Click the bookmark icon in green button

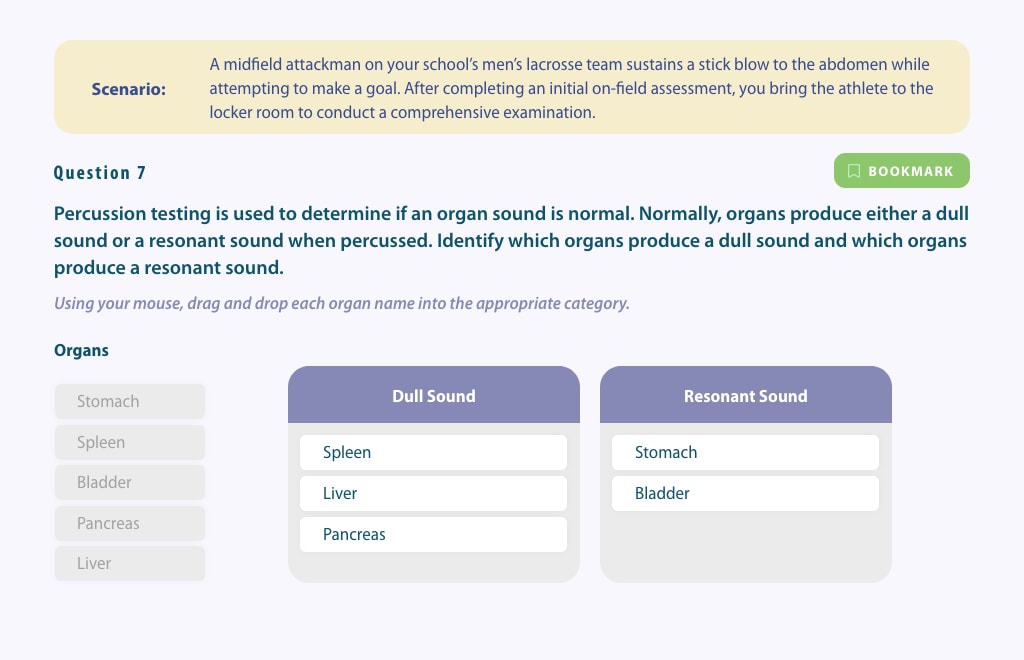[854, 171]
